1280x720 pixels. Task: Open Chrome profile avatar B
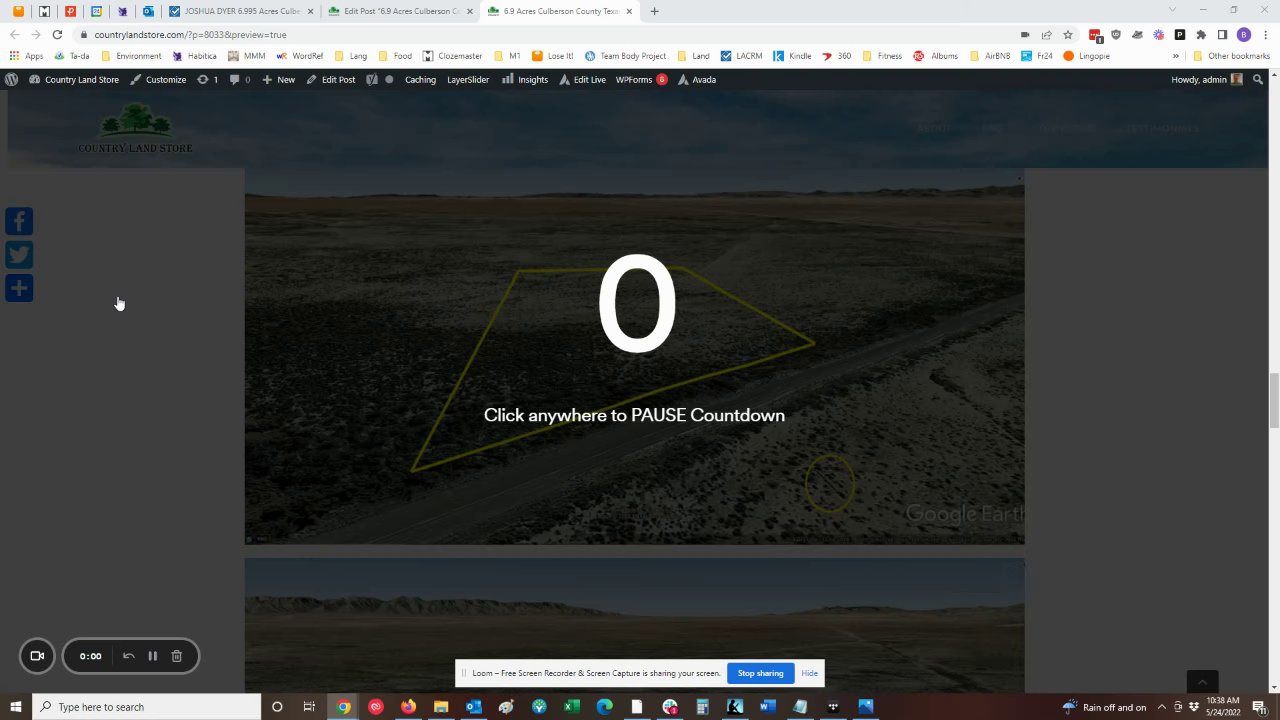point(1244,34)
